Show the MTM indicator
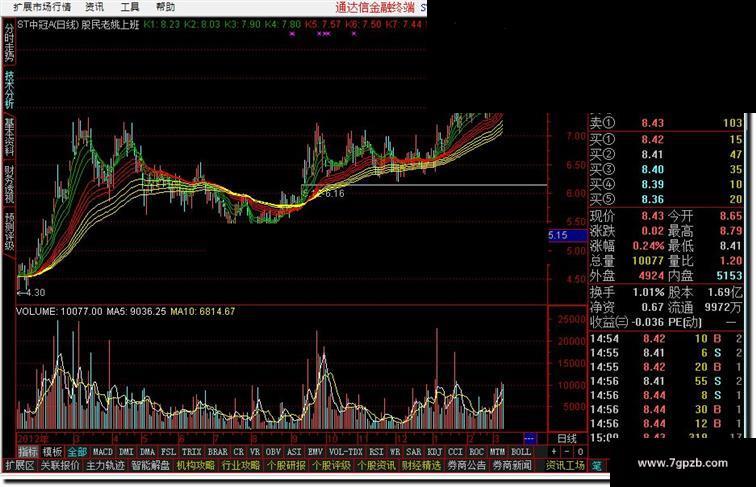The height and width of the screenshot is (487, 756). click(497, 452)
